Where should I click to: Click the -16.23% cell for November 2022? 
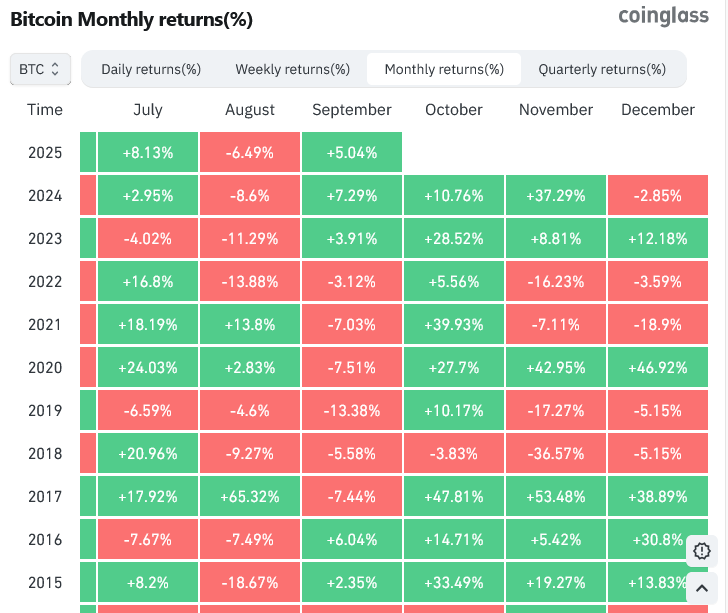point(556,281)
